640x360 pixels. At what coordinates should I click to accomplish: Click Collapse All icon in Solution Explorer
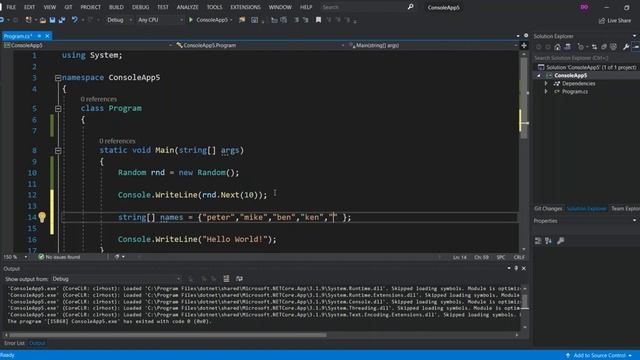coord(604,47)
